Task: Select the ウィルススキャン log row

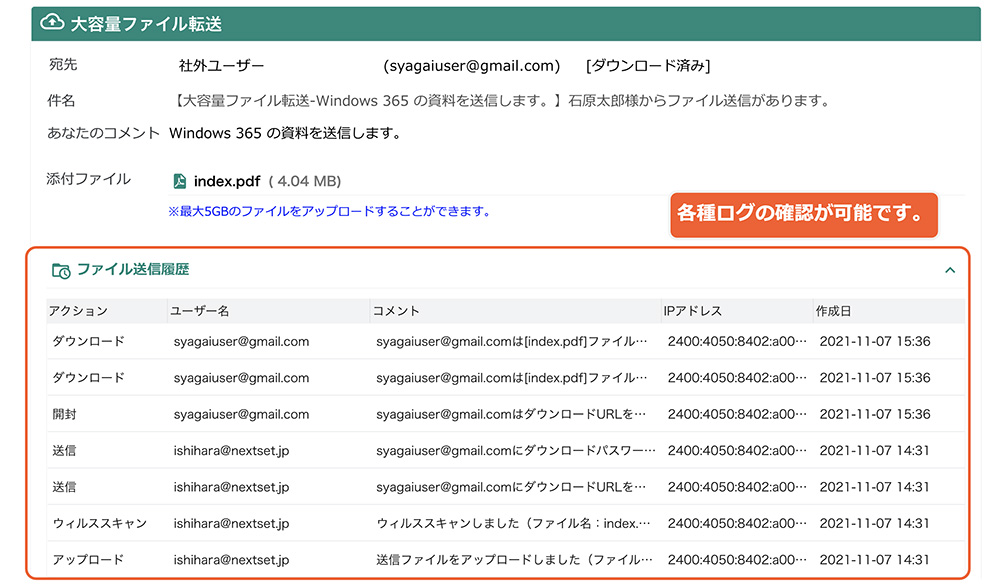Action: coord(505,523)
